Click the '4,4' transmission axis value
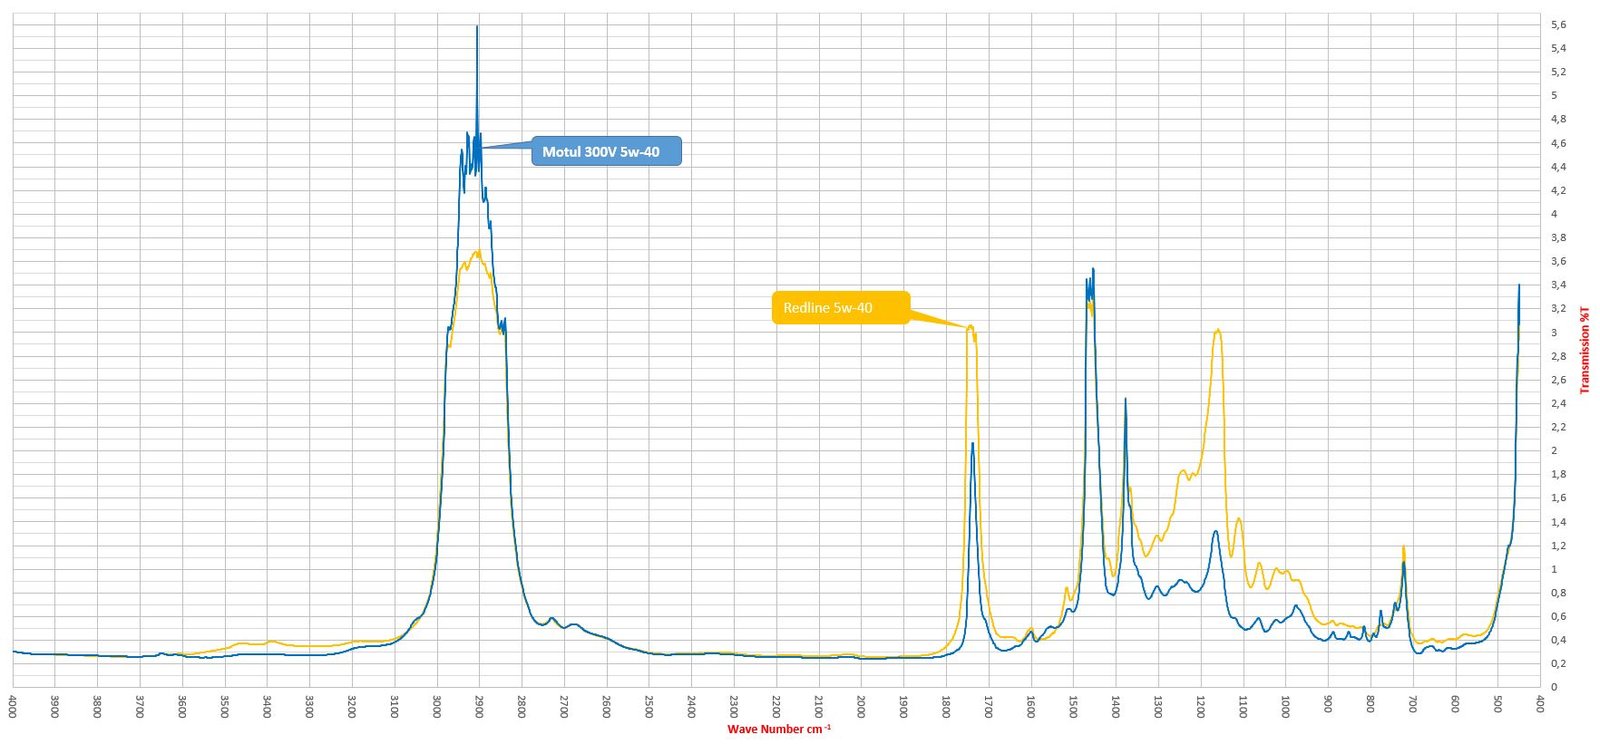The image size is (1600, 744). tap(1559, 167)
